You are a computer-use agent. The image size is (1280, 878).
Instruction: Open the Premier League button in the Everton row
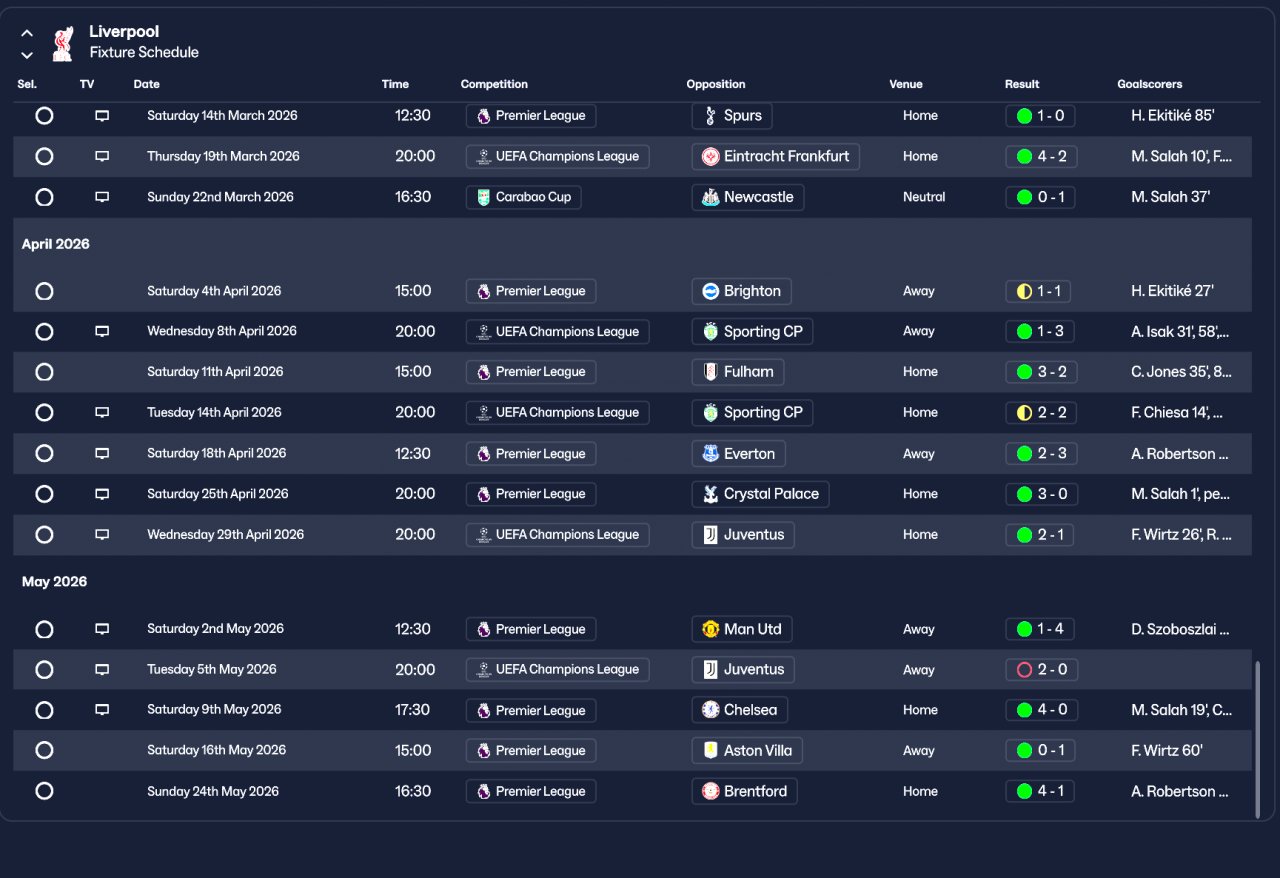click(531, 453)
